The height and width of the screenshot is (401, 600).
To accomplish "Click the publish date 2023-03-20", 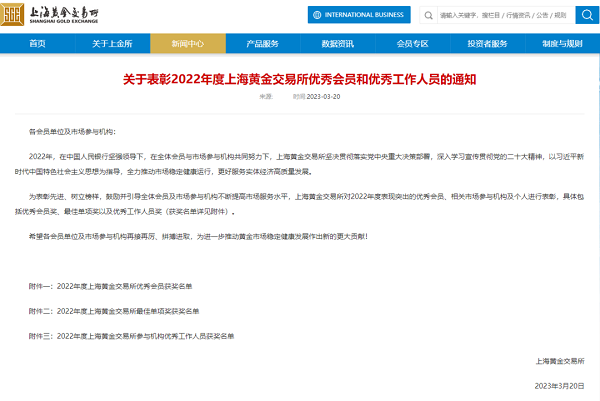I will 323,96.
